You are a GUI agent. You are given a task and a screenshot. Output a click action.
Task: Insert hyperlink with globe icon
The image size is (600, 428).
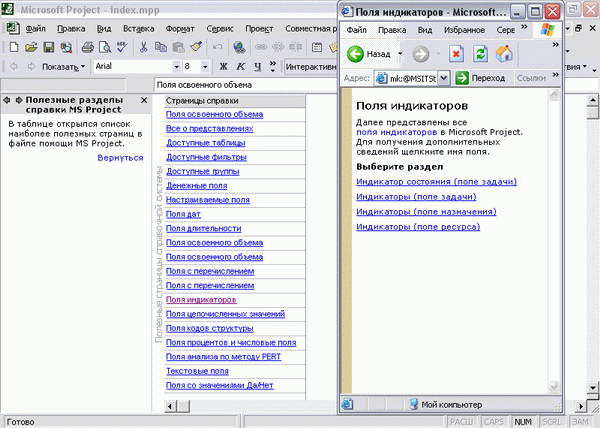click(x=239, y=47)
